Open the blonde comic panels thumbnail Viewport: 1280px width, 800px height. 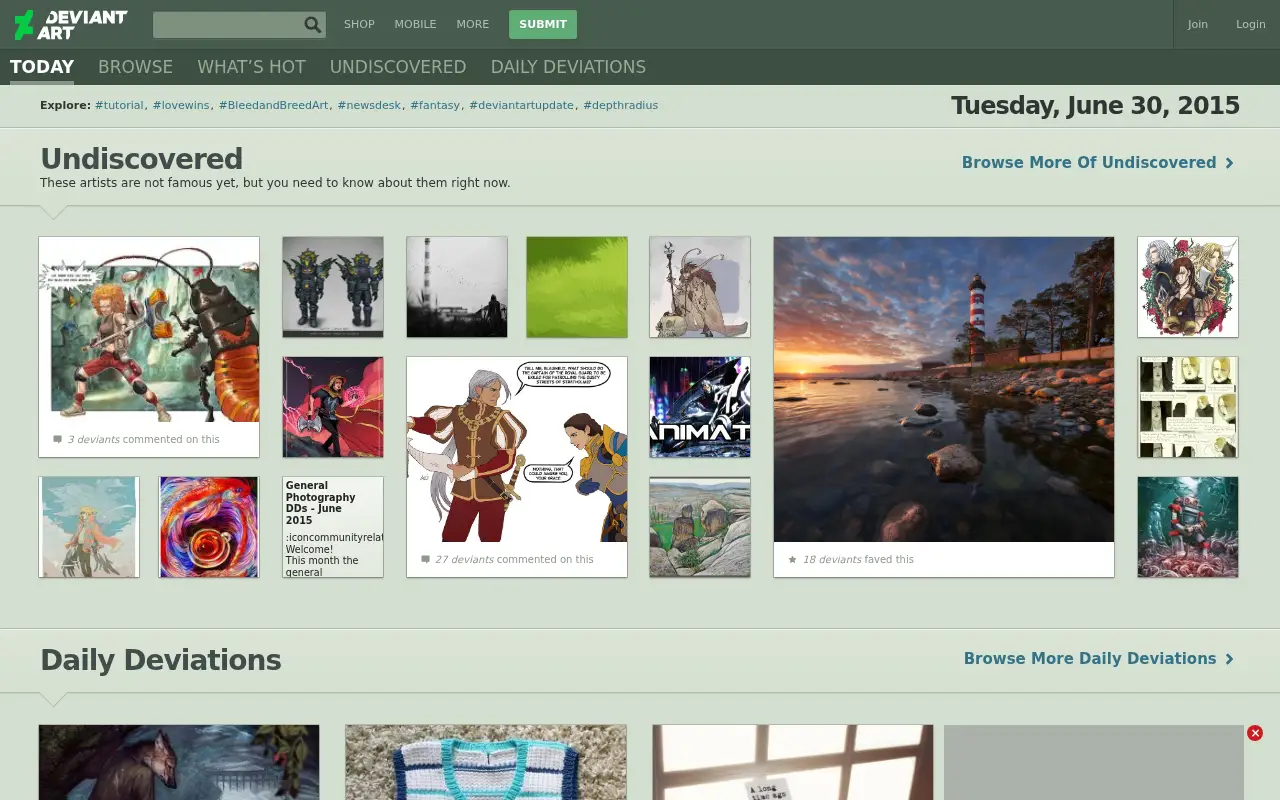1188,407
